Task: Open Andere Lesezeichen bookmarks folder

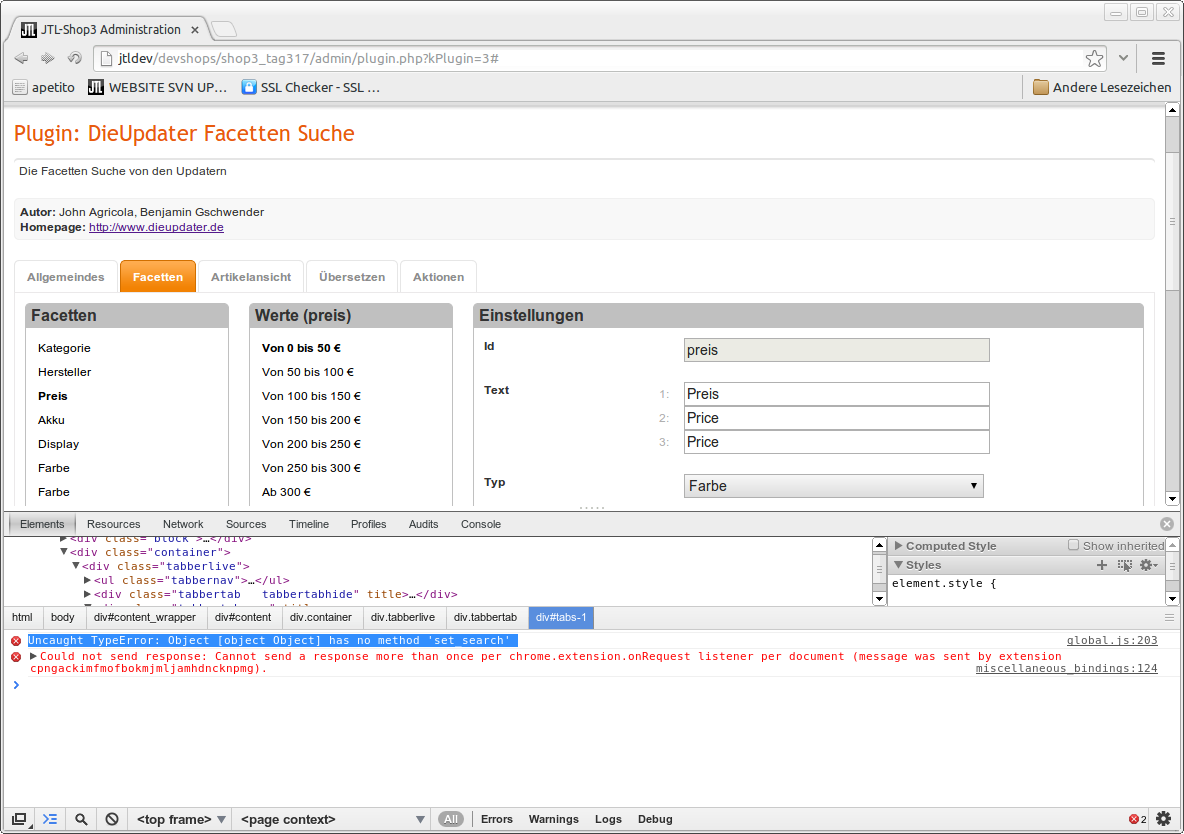Action: click(x=1102, y=88)
